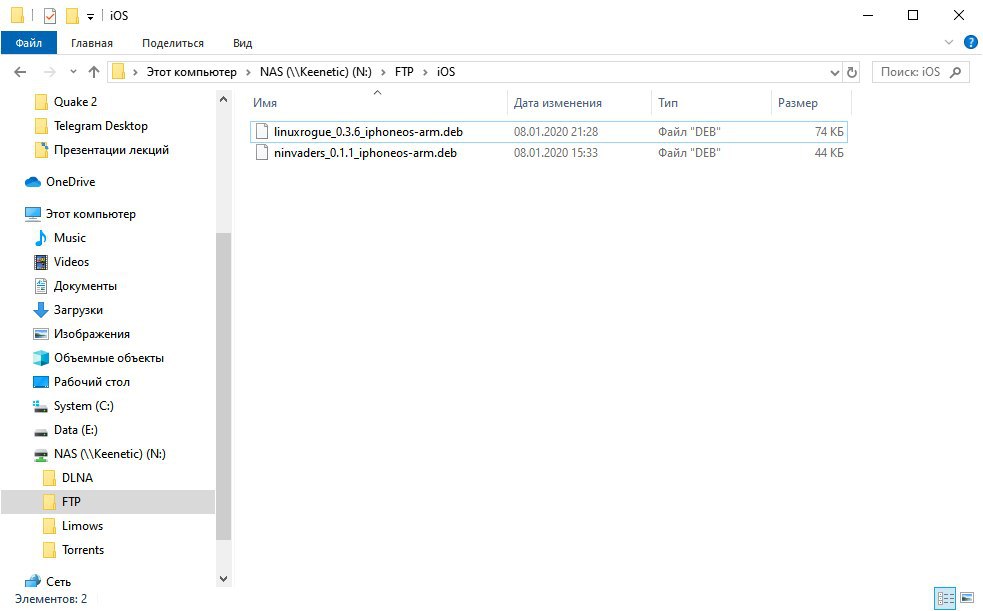Refresh the iOS folder view

click(851, 72)
